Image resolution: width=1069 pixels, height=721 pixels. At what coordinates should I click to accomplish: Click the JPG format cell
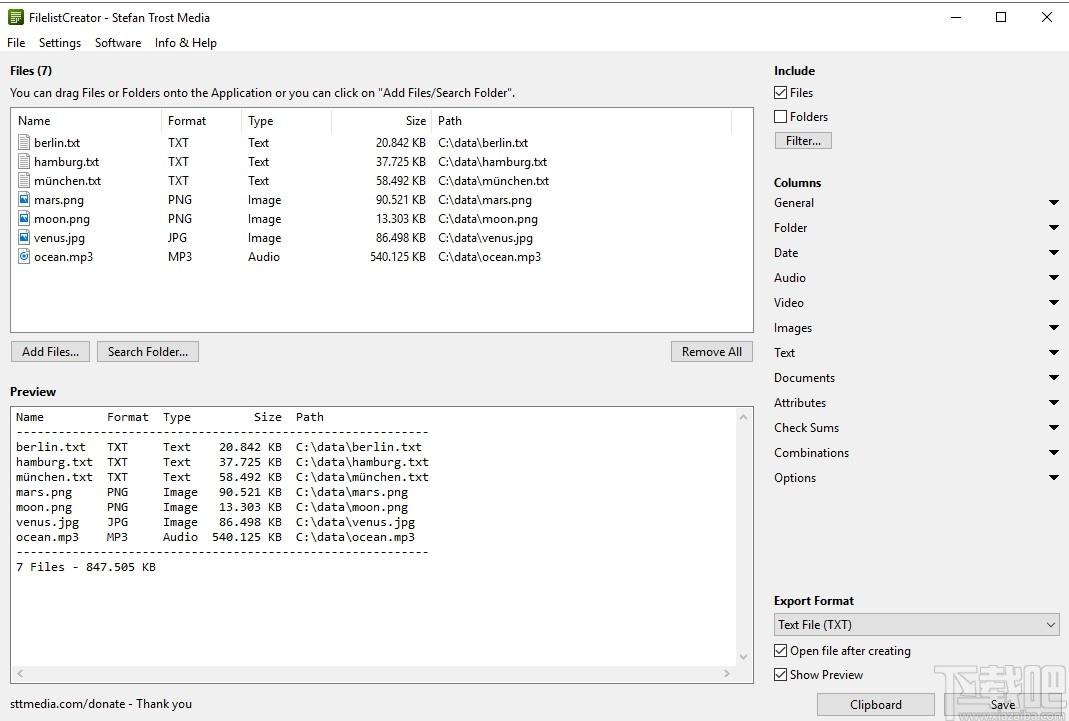point(177,238)
